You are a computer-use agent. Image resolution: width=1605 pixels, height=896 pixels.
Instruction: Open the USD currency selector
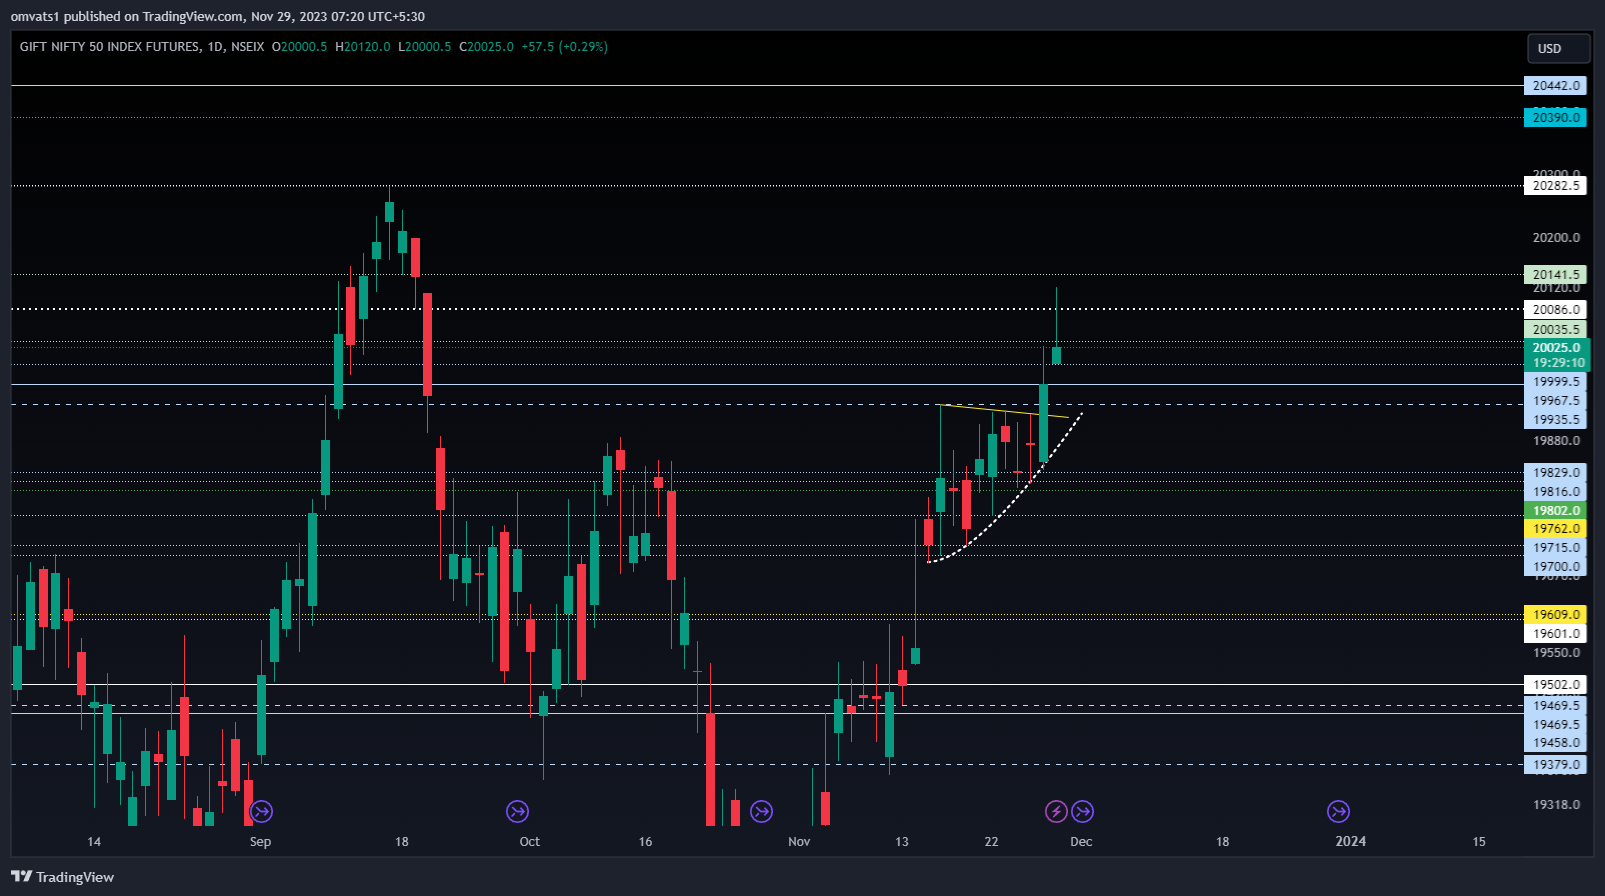pos(1558,48)
